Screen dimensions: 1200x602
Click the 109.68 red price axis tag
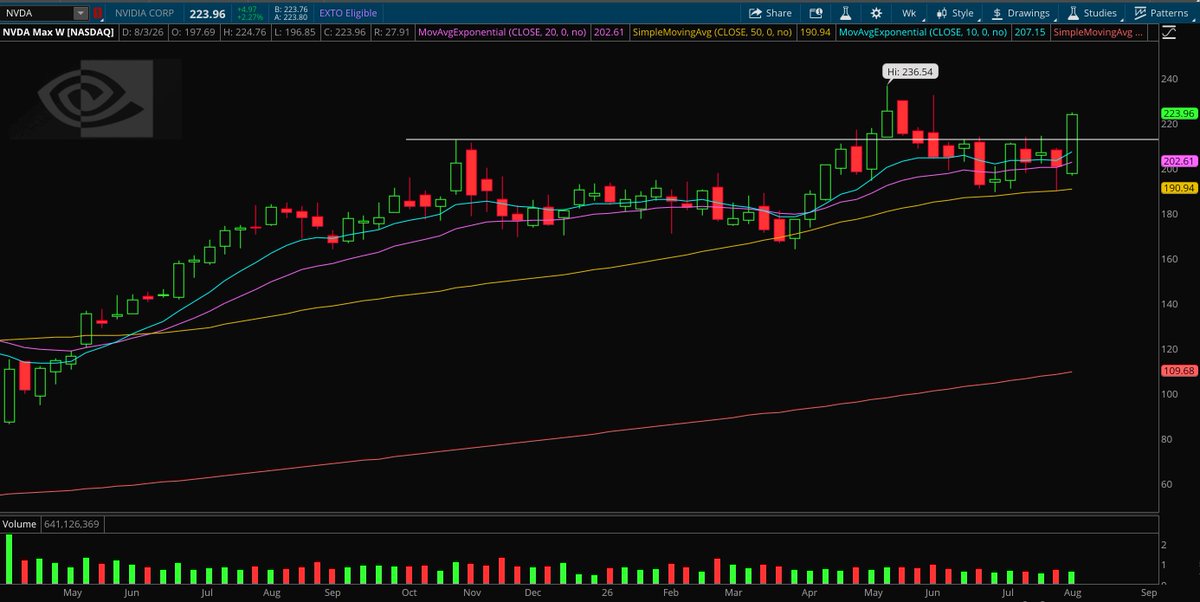[1179, 371]
